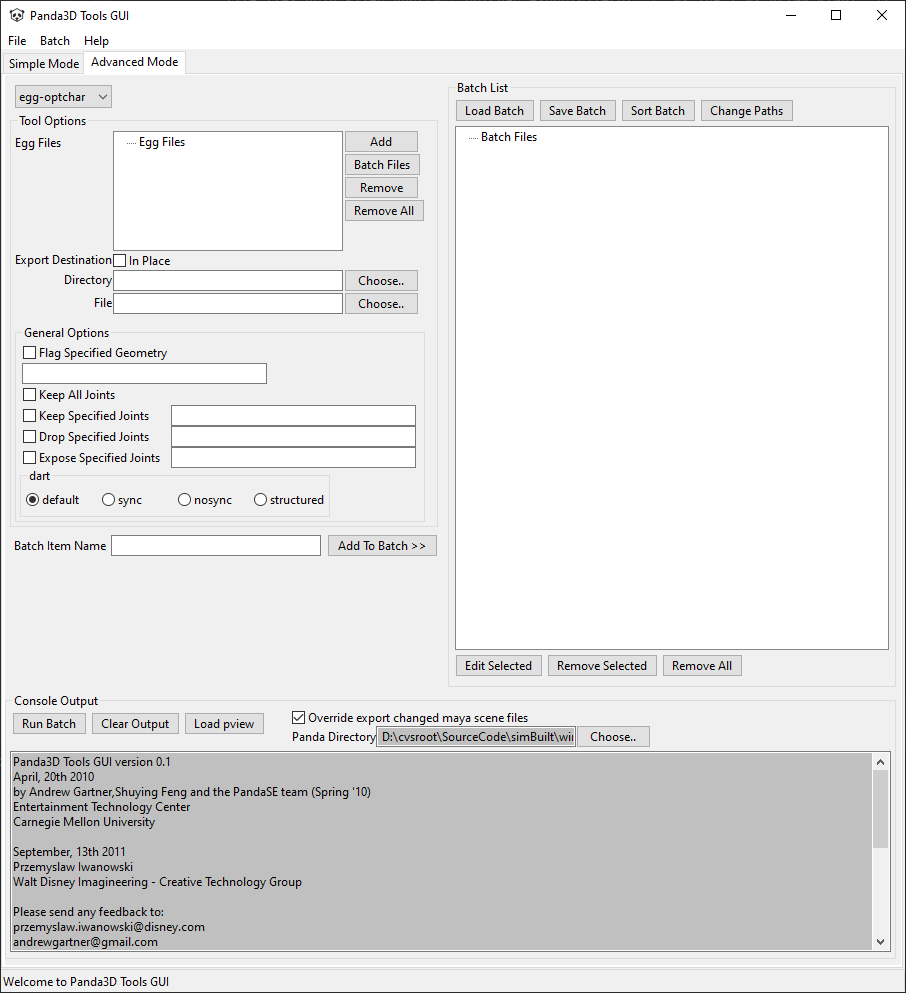906x993 pixels.
Task: Click the Load pview button
Action: point(224,723)
